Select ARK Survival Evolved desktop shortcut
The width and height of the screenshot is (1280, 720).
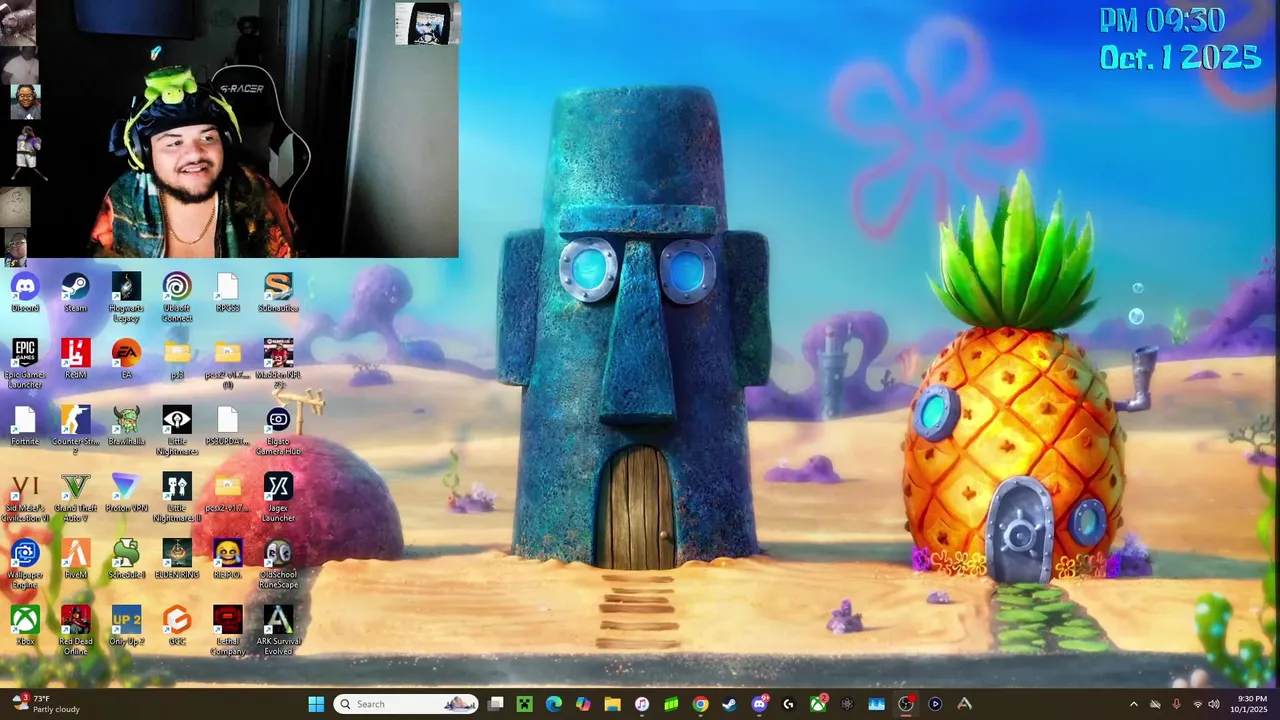point(278,631)
